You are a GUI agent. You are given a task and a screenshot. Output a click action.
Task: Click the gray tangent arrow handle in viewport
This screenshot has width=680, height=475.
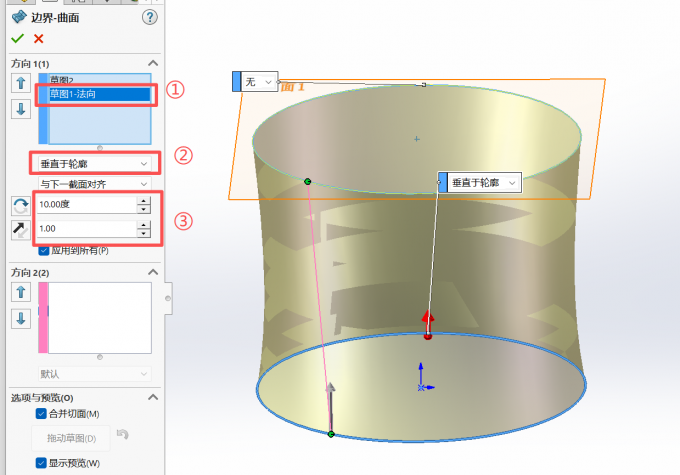pyautogui.click(x=330, y=406)
